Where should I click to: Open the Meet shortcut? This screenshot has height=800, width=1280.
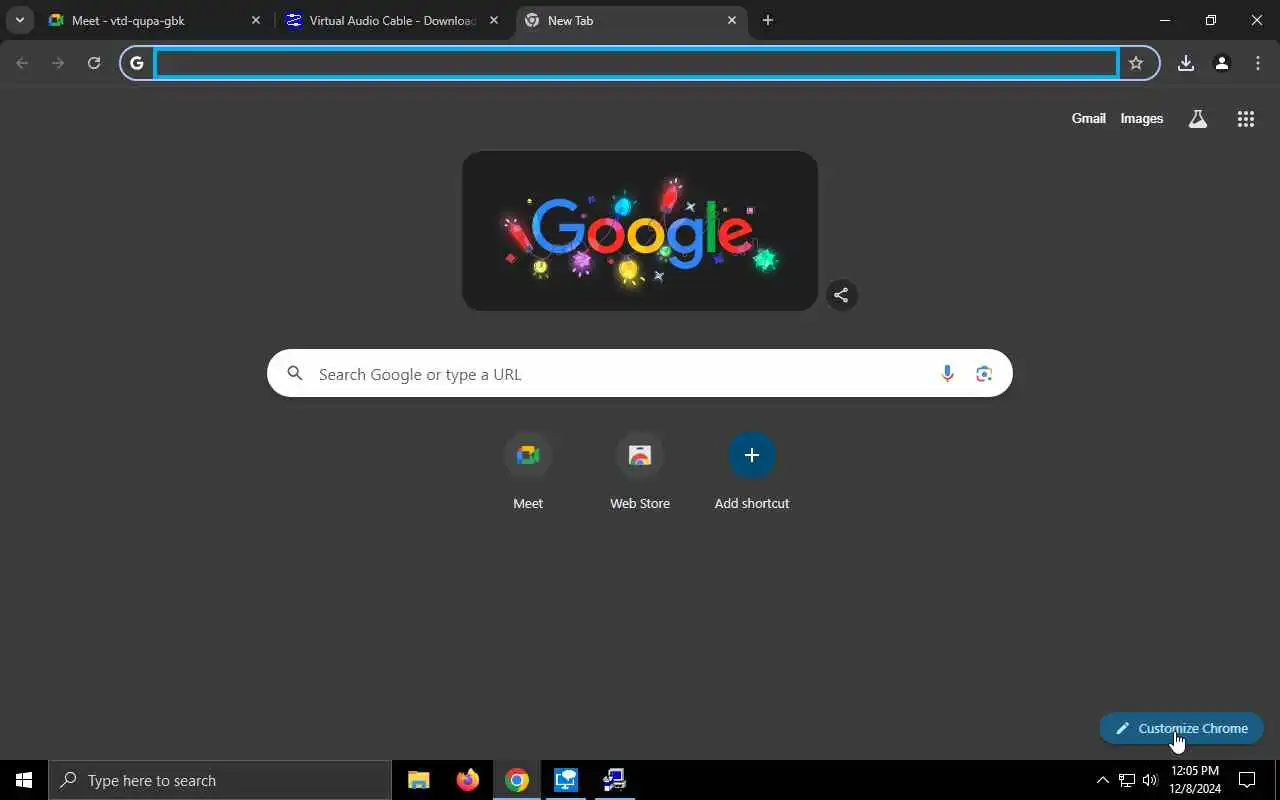tap(528, 472)
